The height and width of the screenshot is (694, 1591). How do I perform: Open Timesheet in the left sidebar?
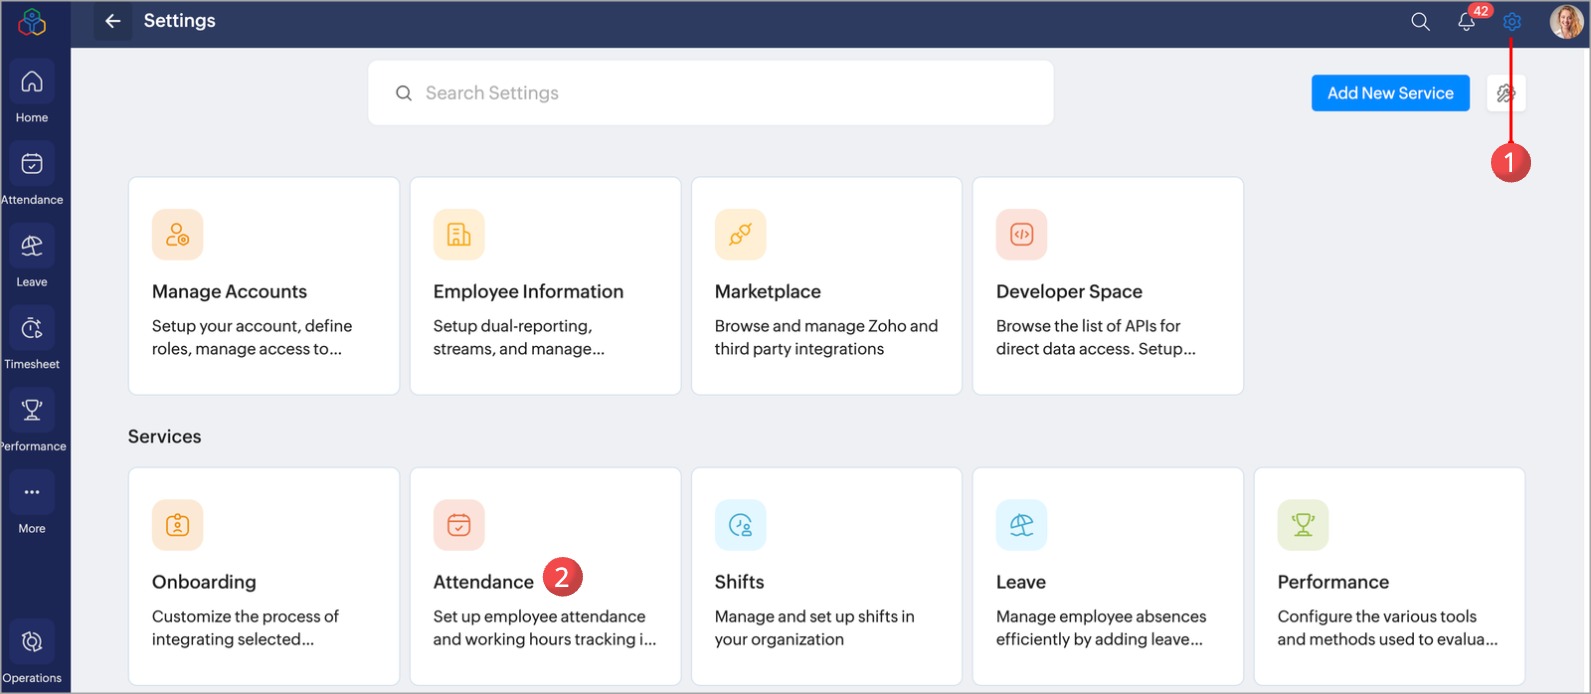coord(32,339)
